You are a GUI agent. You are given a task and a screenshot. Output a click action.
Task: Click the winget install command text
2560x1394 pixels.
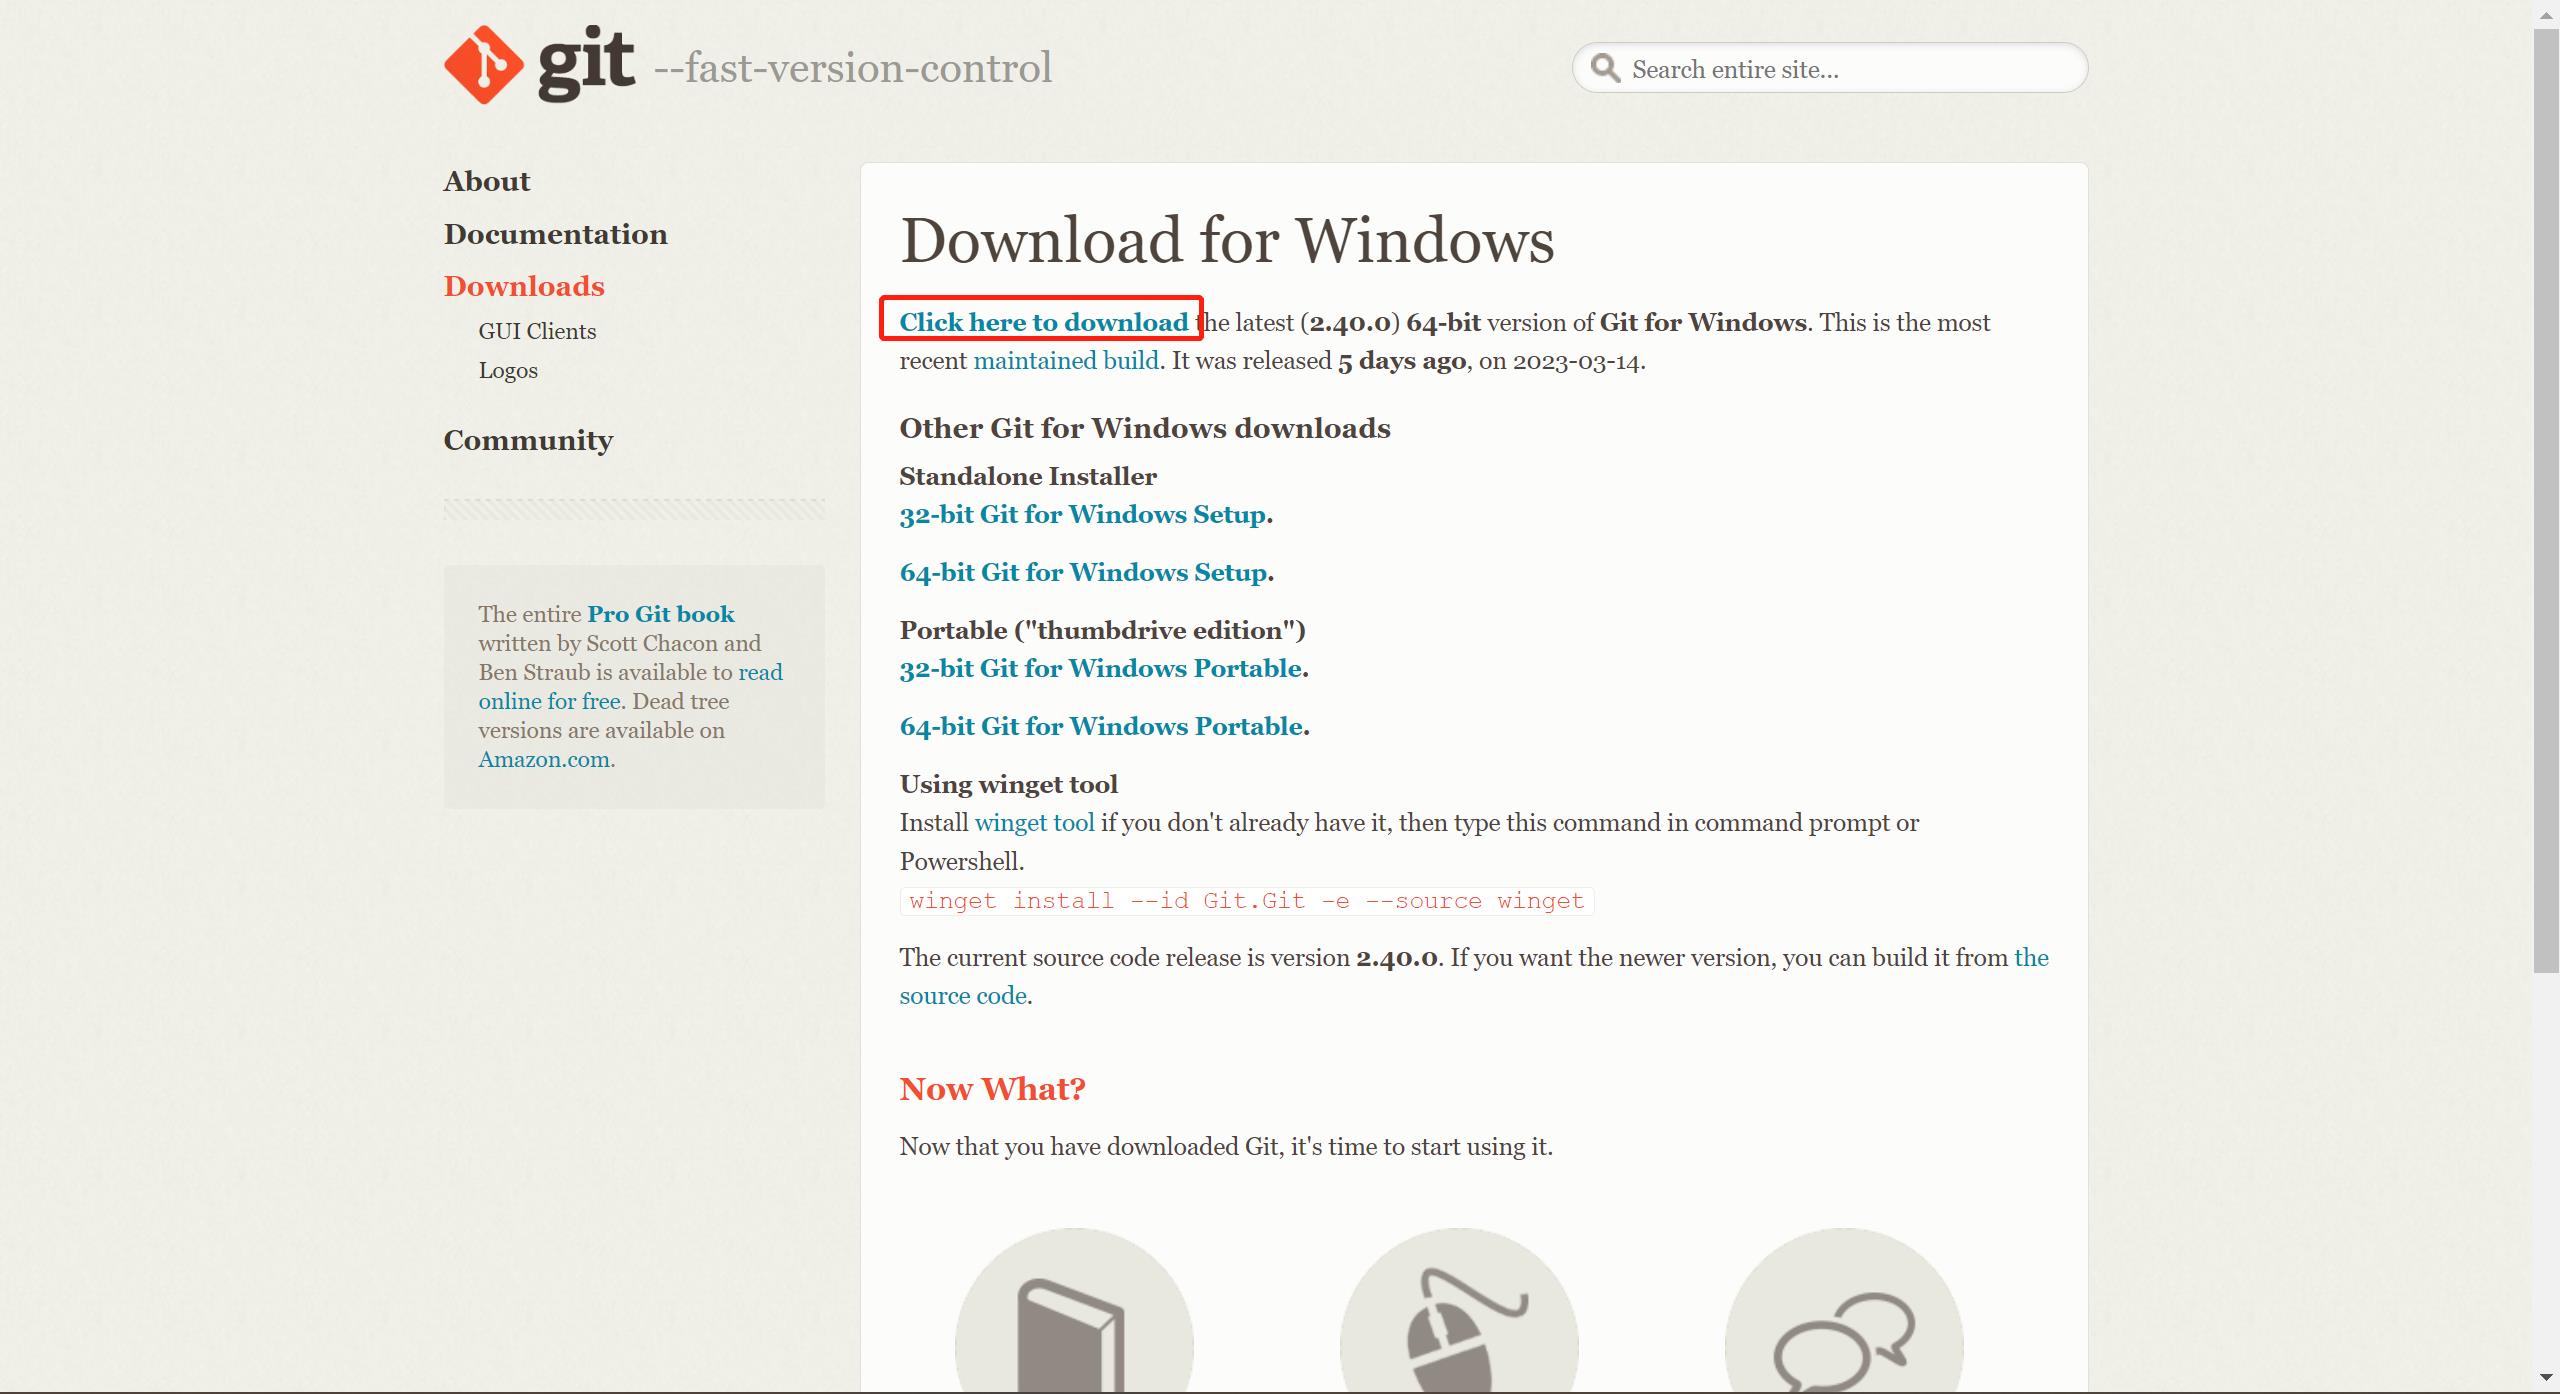[1247, 901]
